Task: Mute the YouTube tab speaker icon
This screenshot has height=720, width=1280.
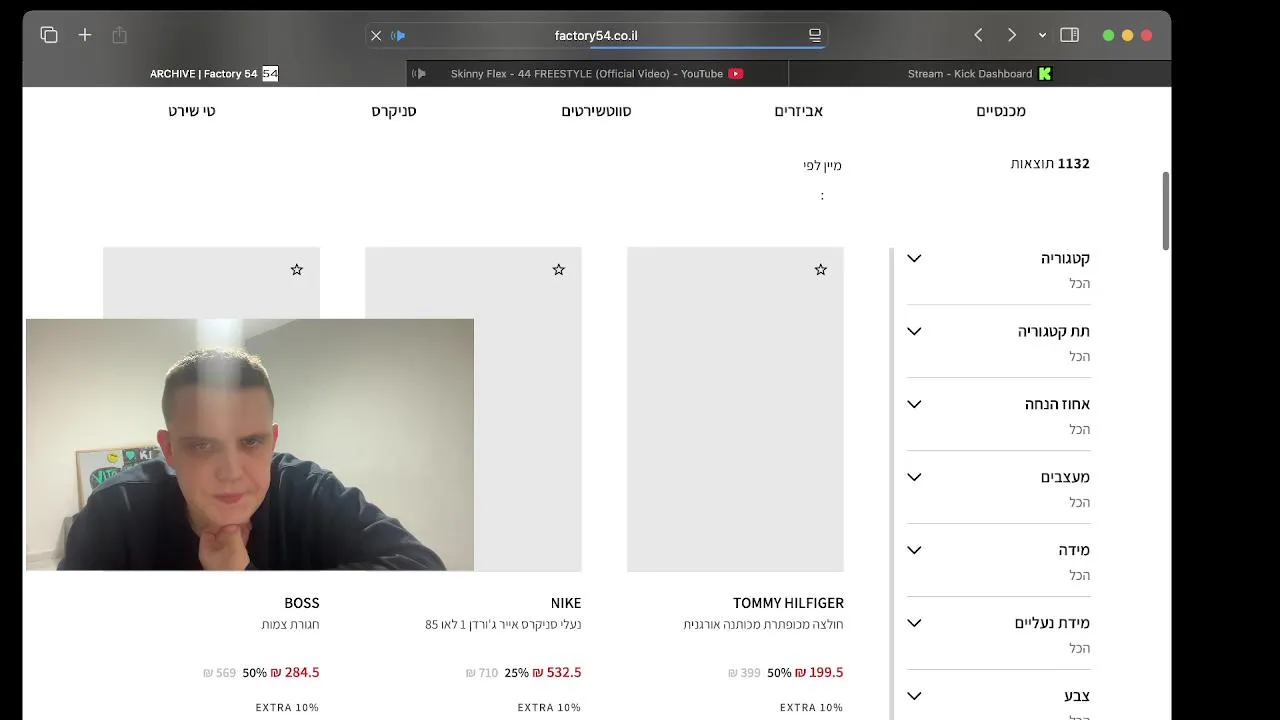Action: click(x=419, y=73)
